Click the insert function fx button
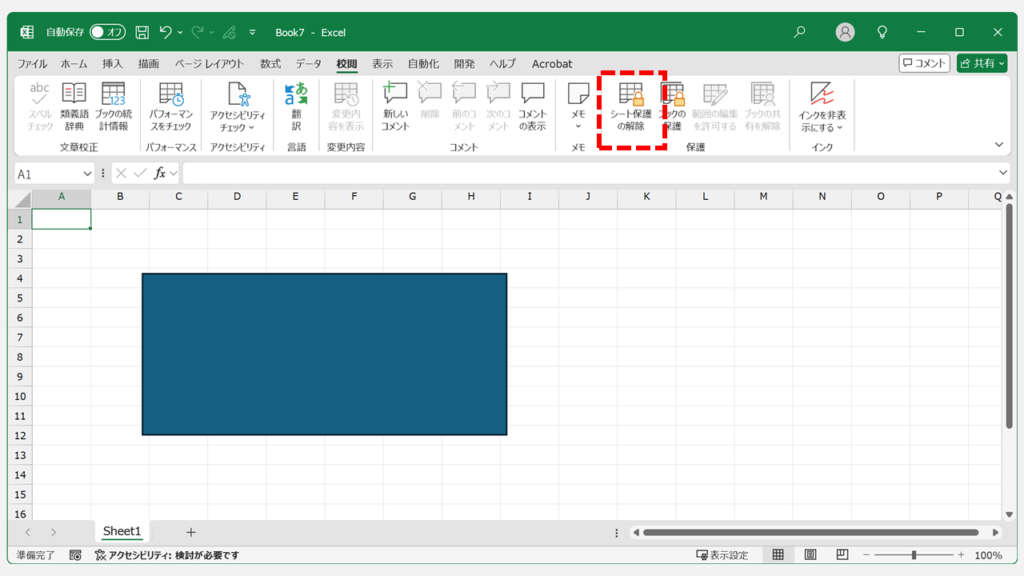Image resolution: width=1024 pixels, height=576 pixels. (x=159, y=173)
